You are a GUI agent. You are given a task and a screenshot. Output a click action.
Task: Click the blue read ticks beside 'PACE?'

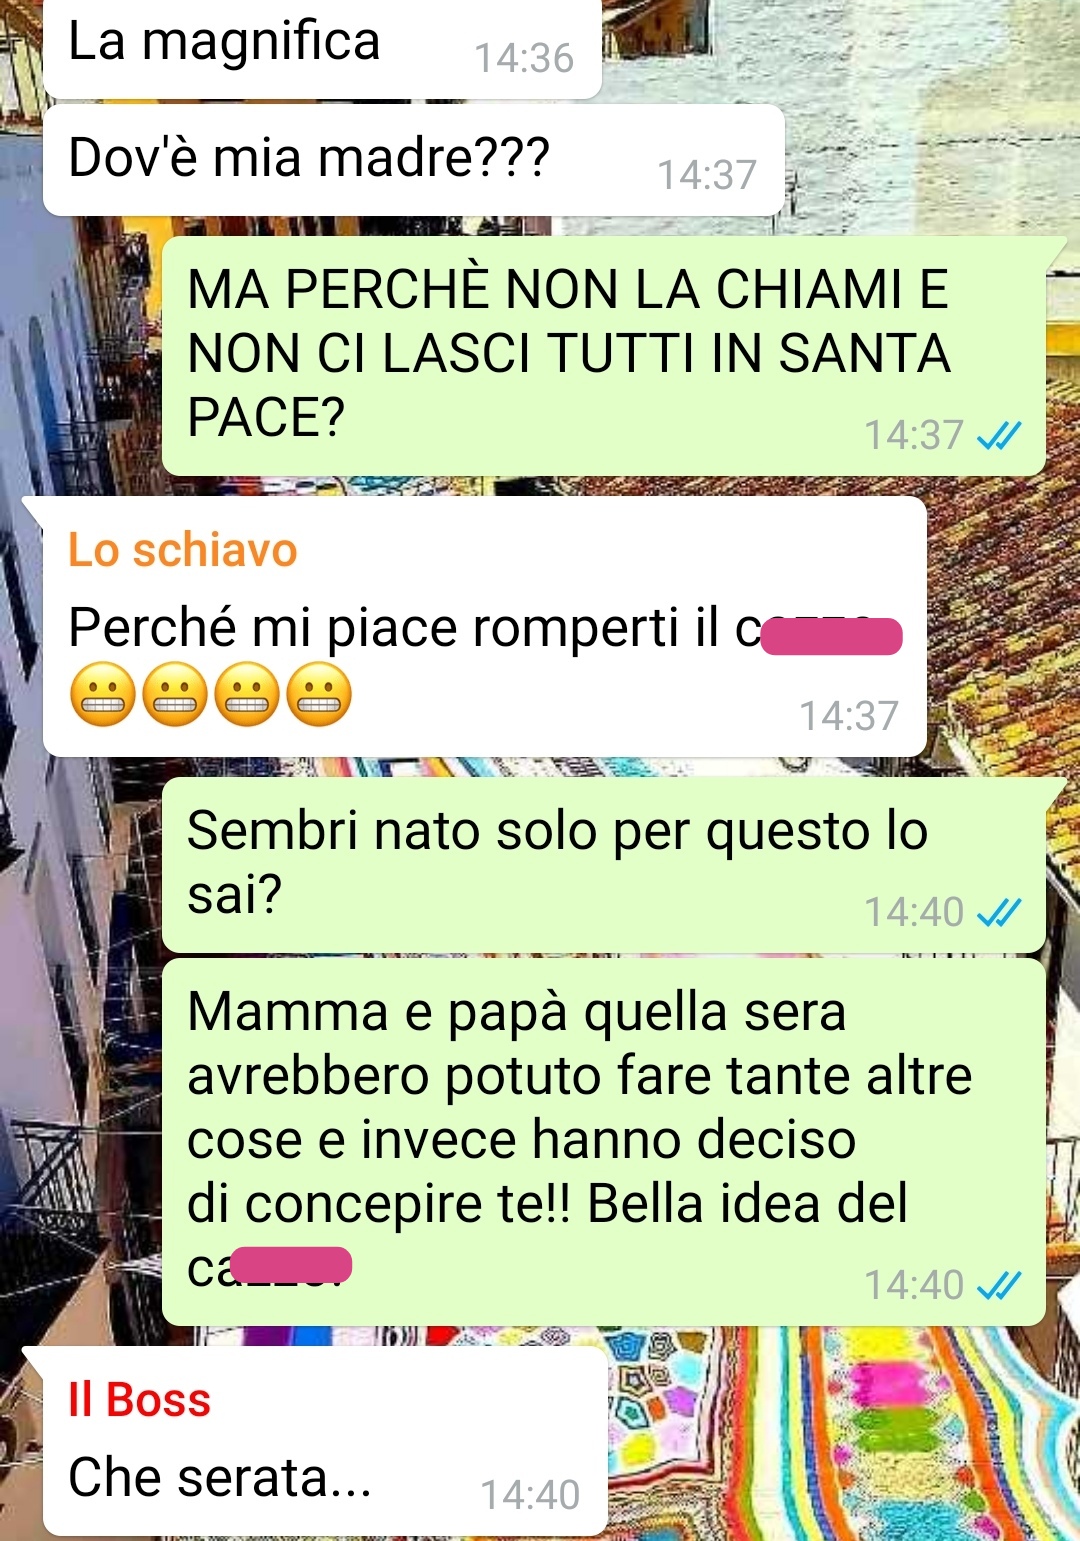click(x=999, y=435)
